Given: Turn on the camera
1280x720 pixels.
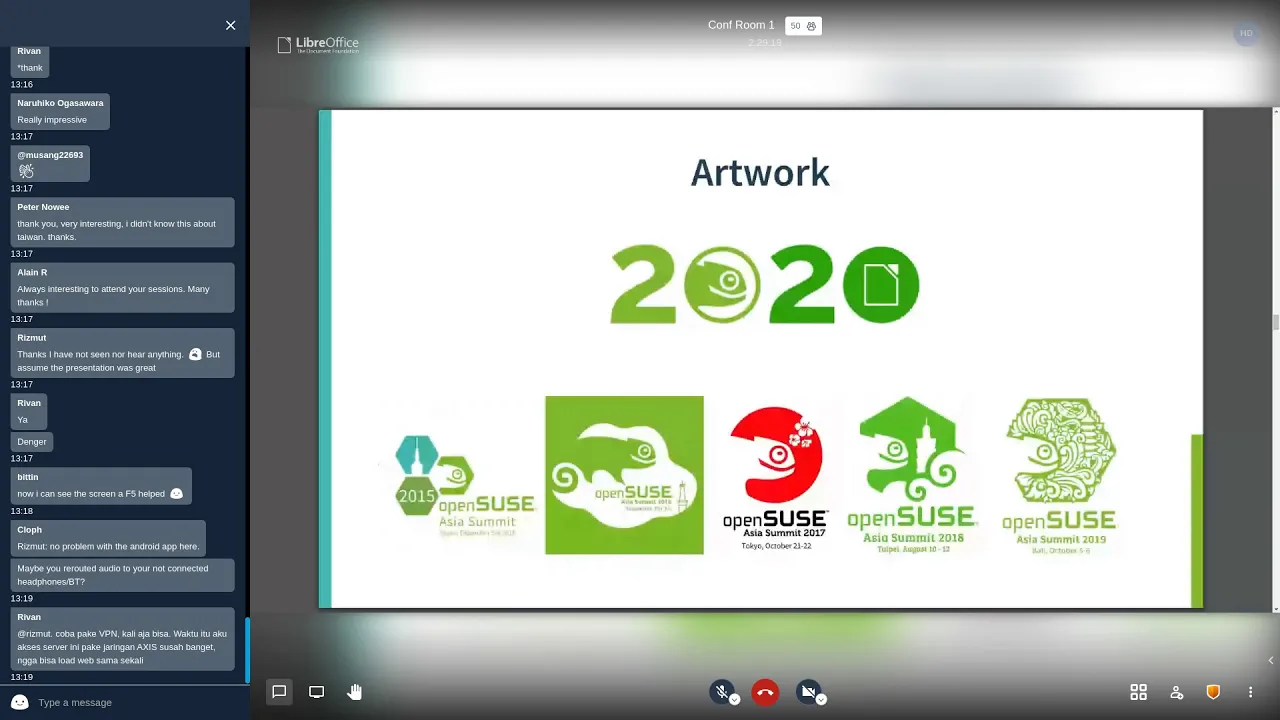Looking at the screenshot, I should [808, 691].
